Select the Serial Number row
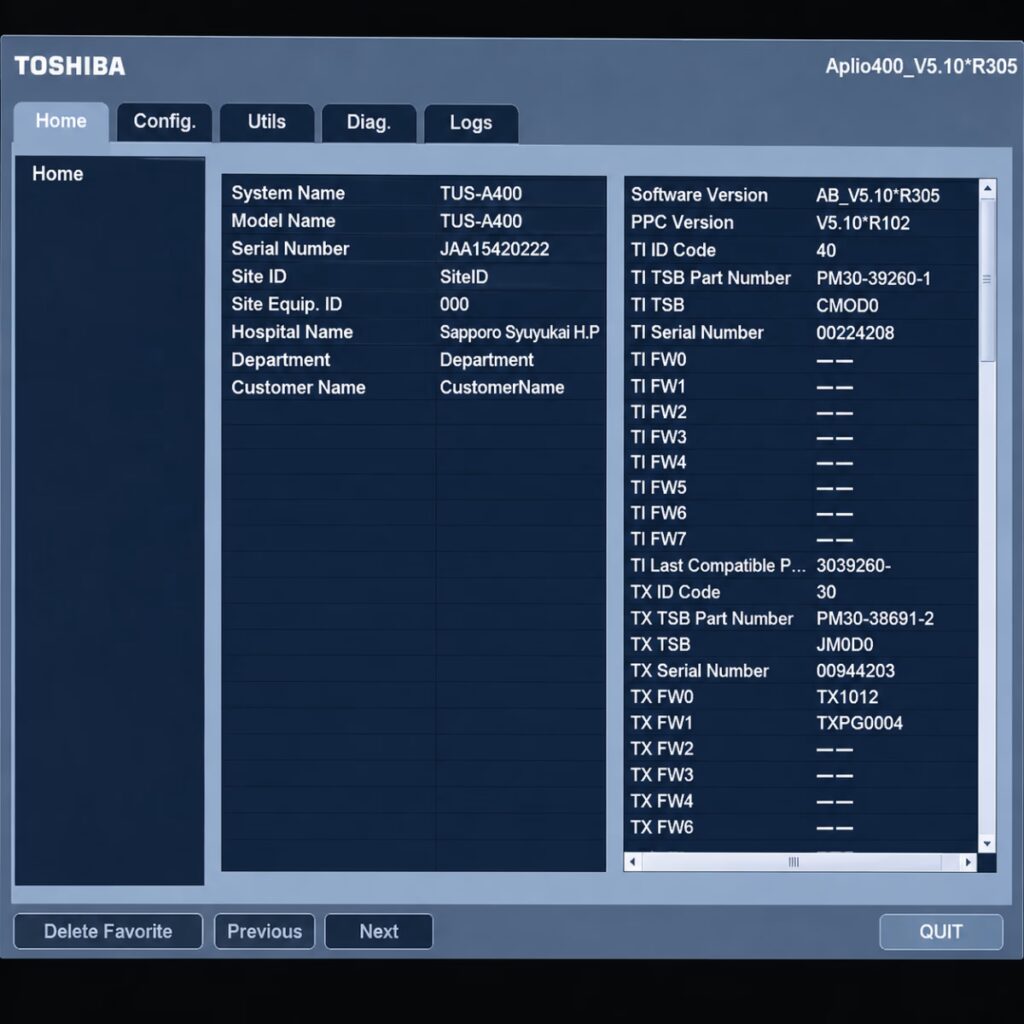1024x1024 pixels. [x=413, y=249]
